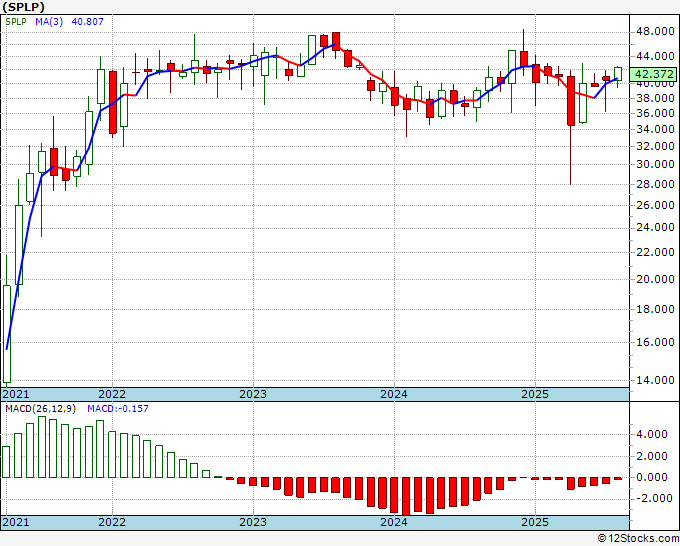Click the 36.000 price axis label
Viewport: 680px width, 546px height.
tap(655, 114)
